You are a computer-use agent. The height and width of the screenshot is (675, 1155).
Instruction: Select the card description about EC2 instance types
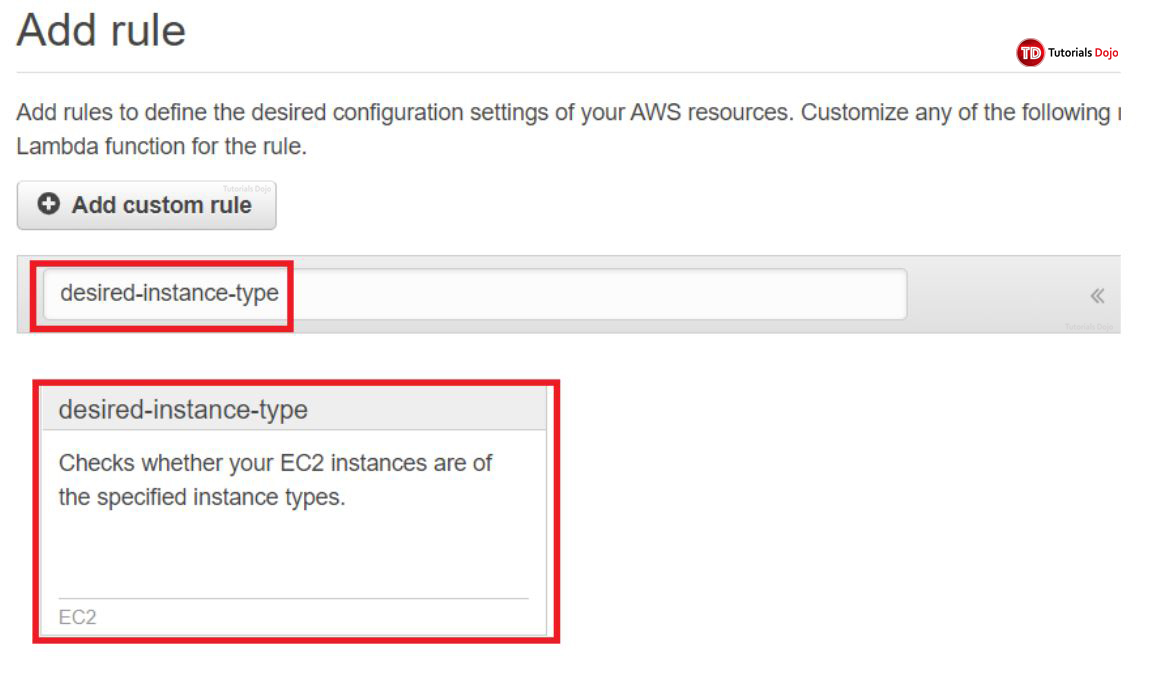click(275, 480)
